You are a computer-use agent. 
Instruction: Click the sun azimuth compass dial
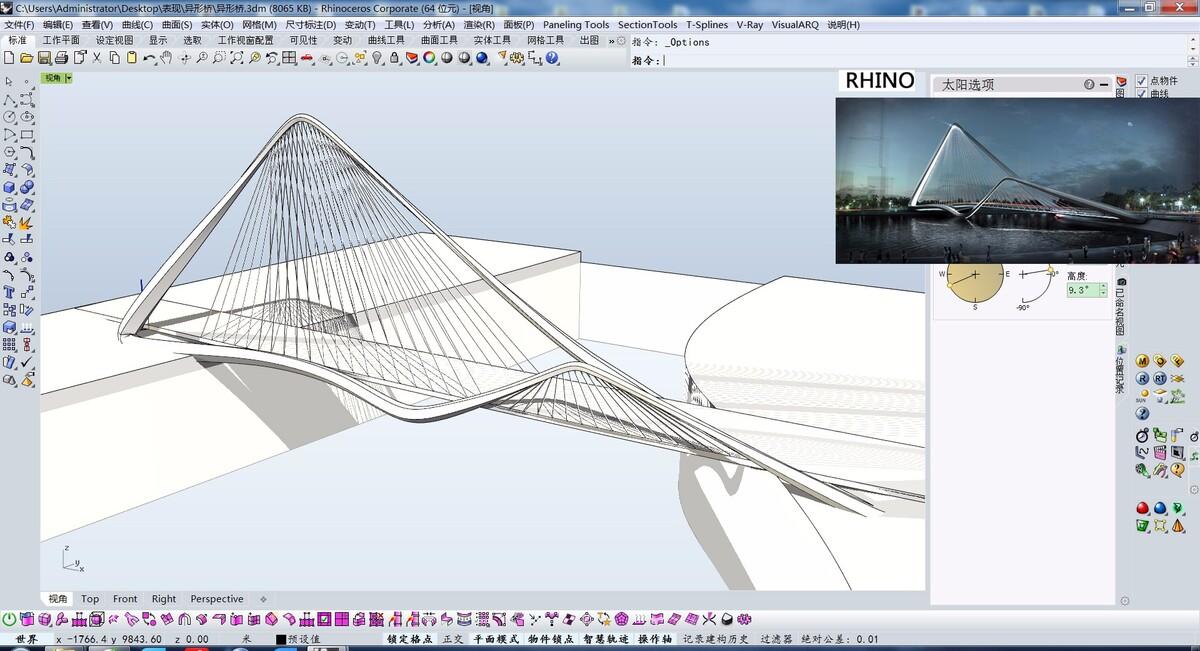click(x=975, y=275)
